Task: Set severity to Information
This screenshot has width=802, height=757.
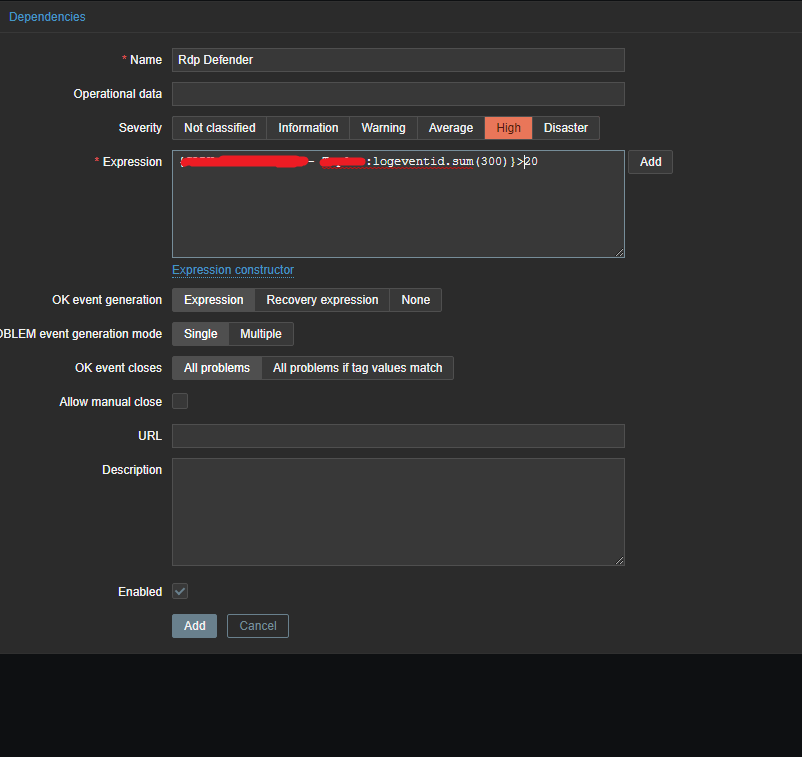Action: [x=308, y=128]
